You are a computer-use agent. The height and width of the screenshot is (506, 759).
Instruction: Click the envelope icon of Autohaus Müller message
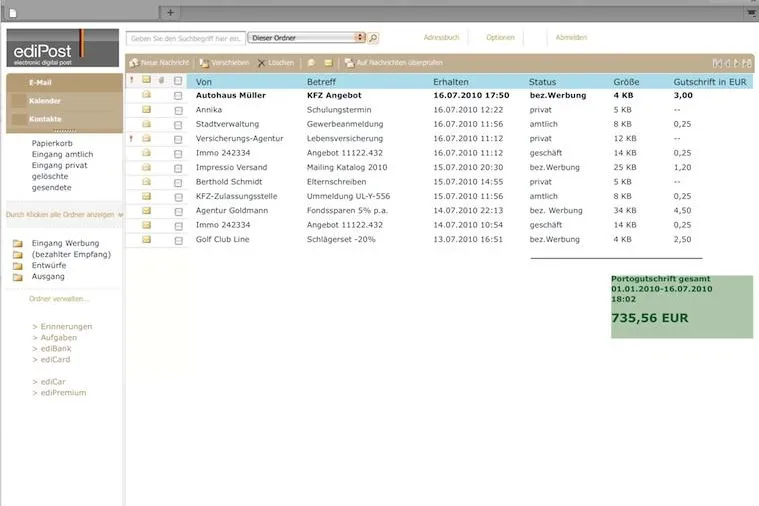tap(146, 94)
